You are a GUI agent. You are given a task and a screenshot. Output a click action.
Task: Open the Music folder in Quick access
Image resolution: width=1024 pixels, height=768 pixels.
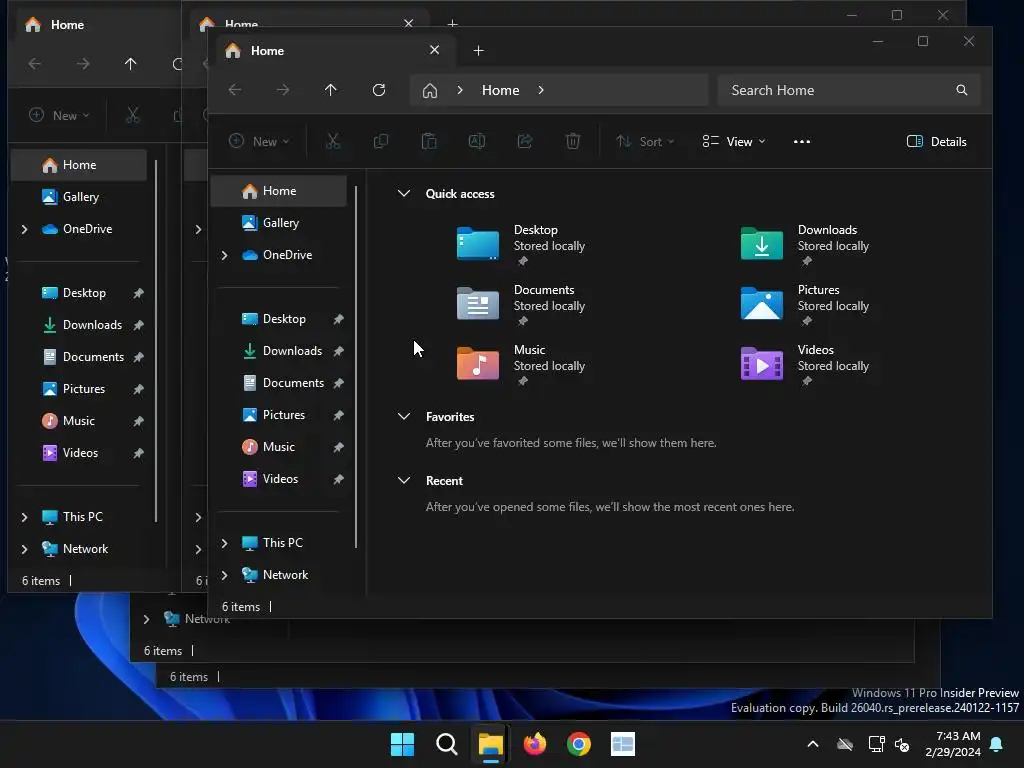coord(477,364)
